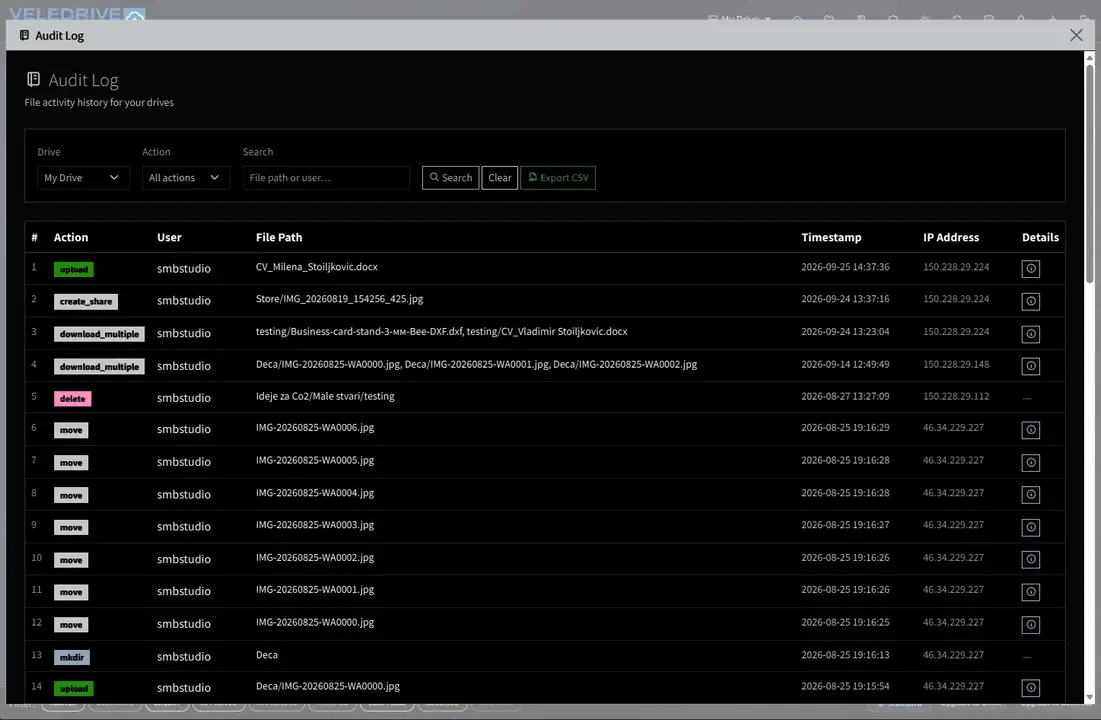The width and height of the screenshot is (1101, 720).
Task: Click the File Path column header
Action: (279, 237)
